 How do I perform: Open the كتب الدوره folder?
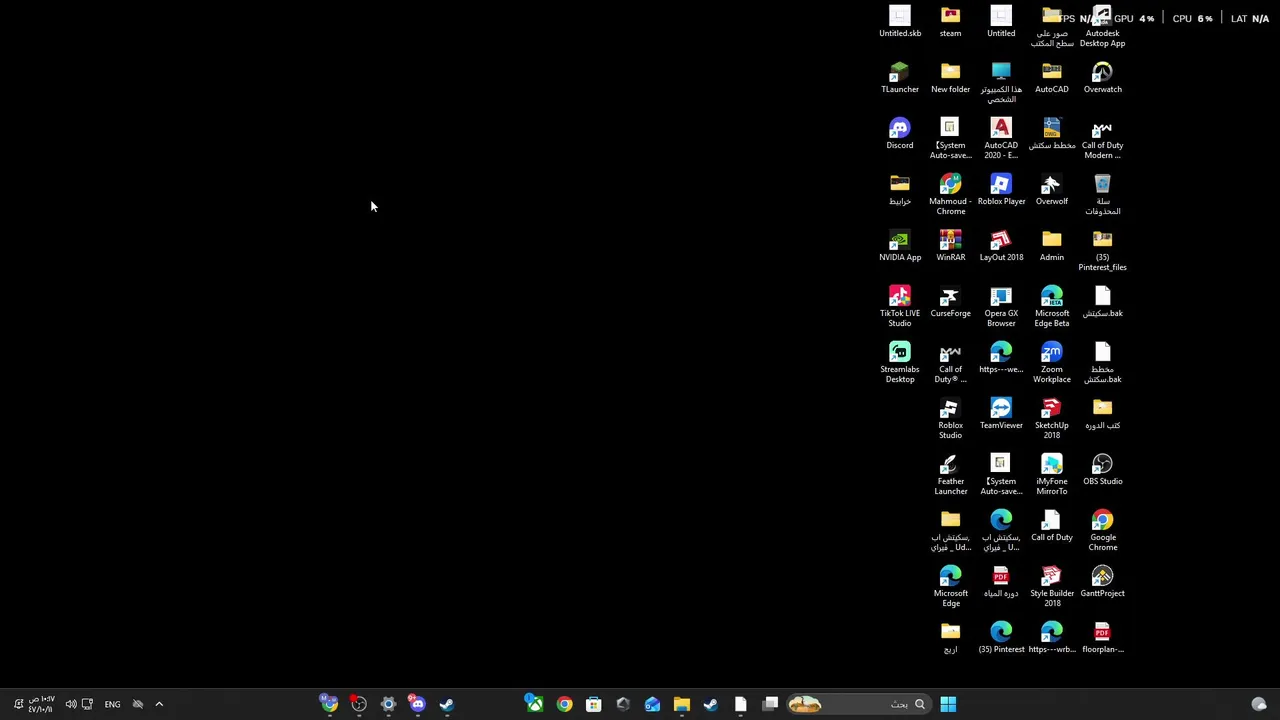(x=1102, y=414)
